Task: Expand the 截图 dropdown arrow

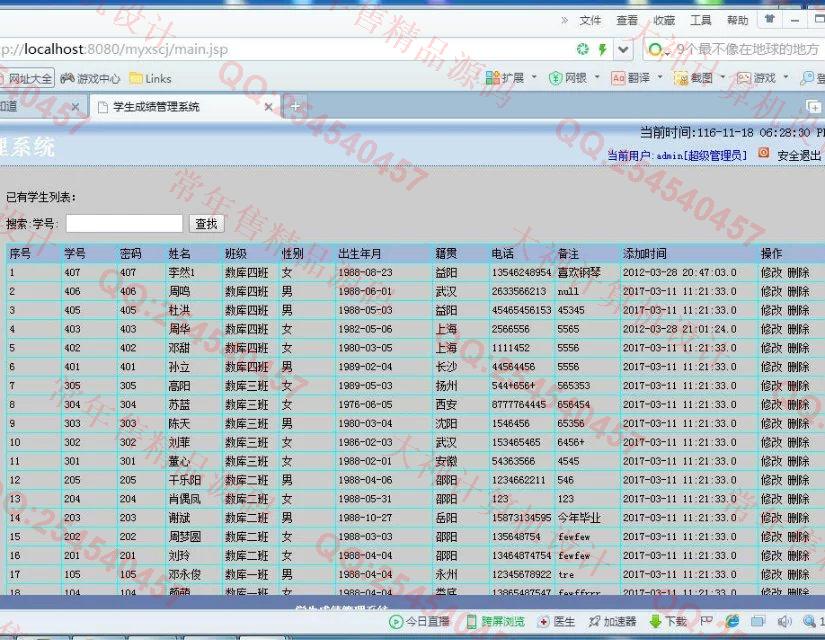Action: 722,77
